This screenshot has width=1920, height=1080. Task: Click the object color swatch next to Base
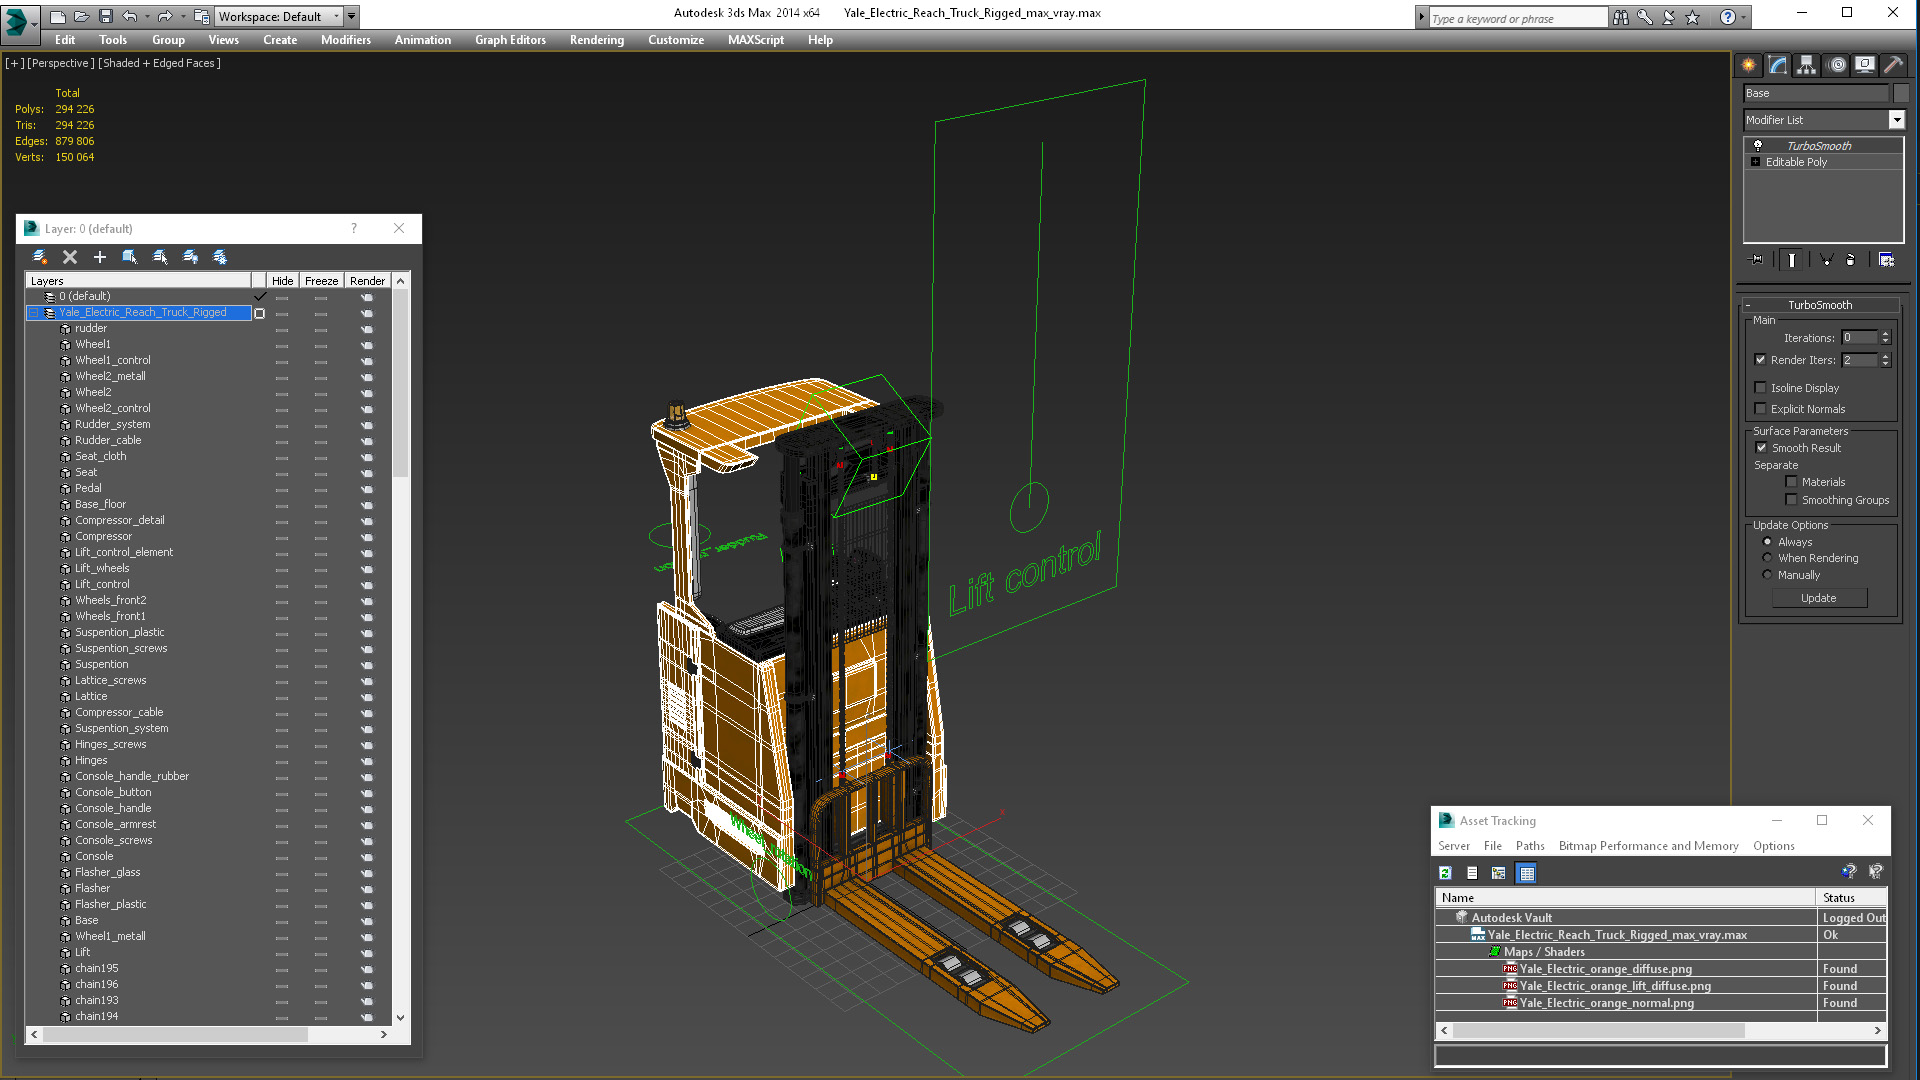click(x=1901, y=93)
